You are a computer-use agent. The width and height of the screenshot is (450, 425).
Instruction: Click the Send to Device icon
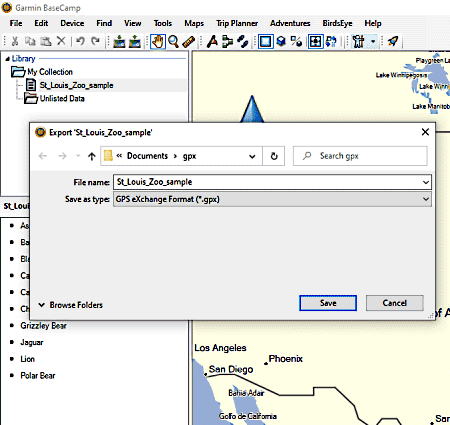[119, 42]
